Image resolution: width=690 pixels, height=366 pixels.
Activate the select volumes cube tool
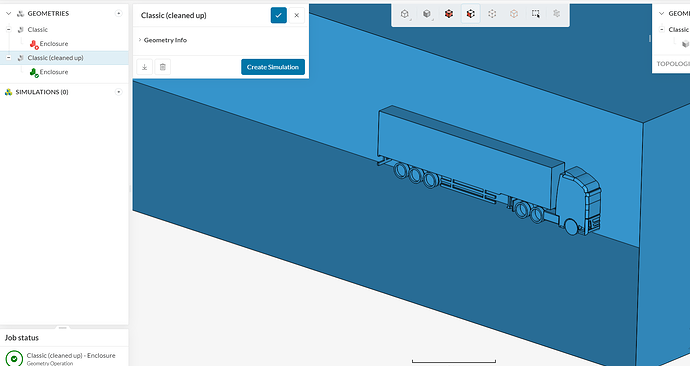(449, 14)
